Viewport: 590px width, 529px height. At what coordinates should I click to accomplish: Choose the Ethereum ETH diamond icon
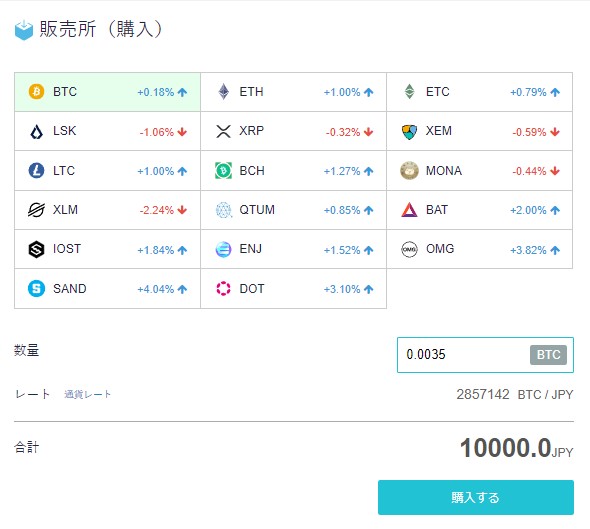pyautogui.click(x=224, y=91)
